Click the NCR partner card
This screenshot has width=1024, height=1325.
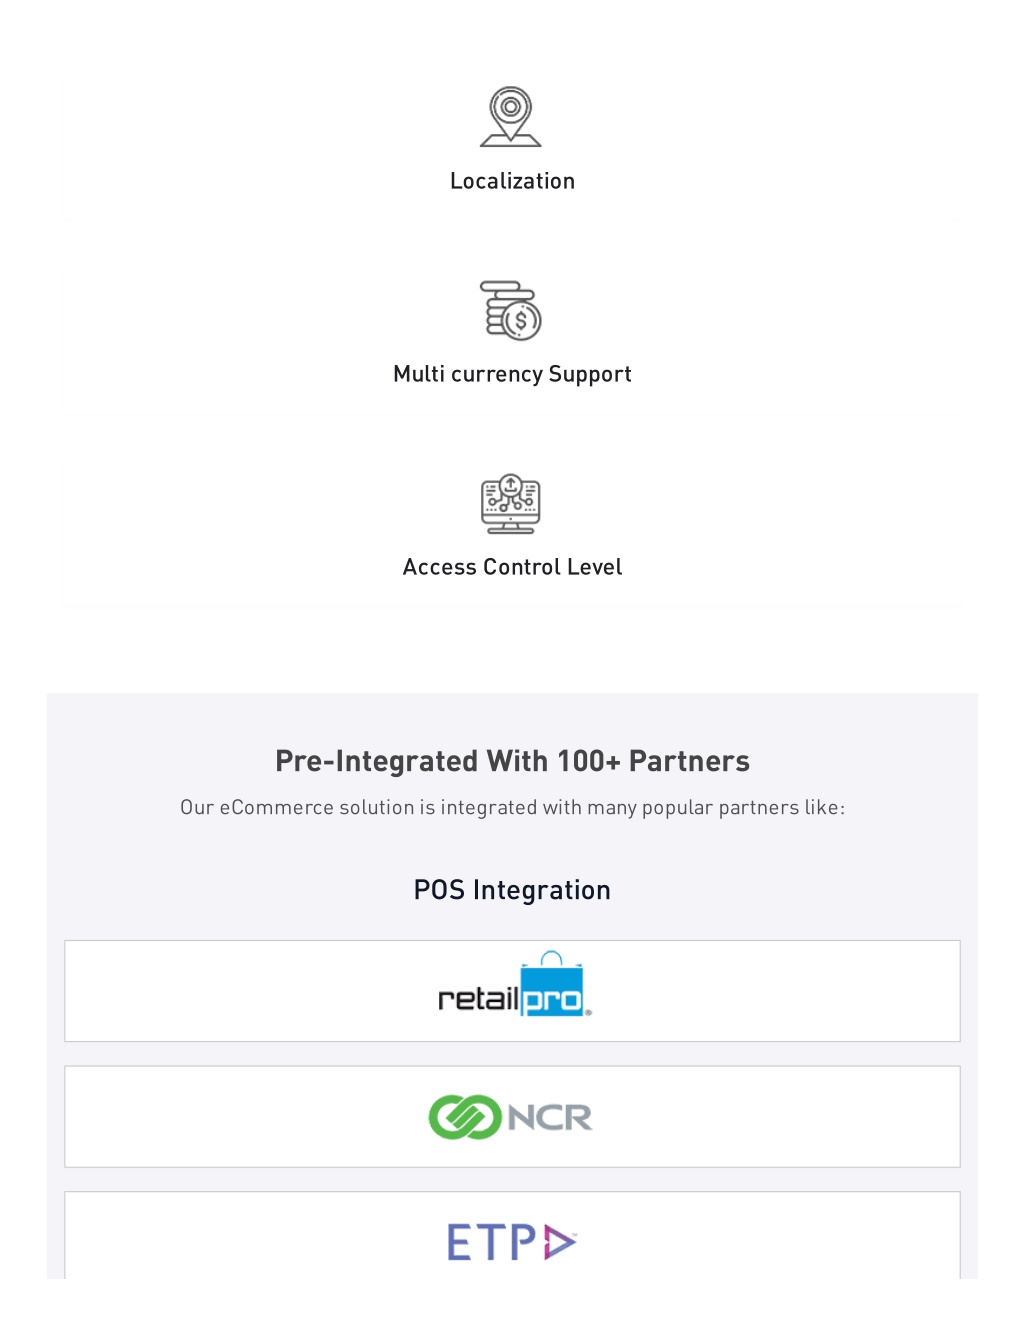click(x=512, y=1116)
